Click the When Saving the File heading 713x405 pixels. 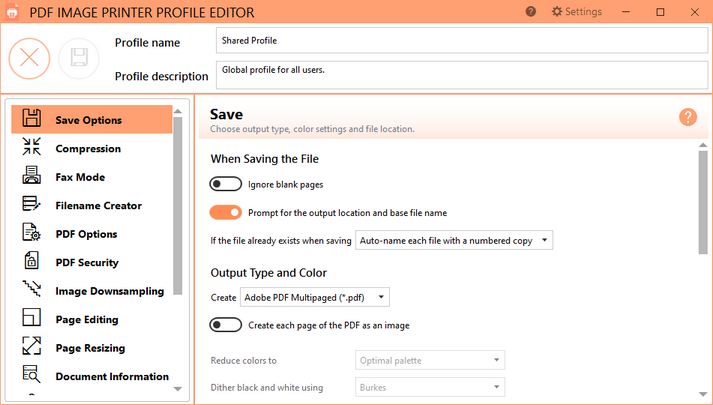264,159
